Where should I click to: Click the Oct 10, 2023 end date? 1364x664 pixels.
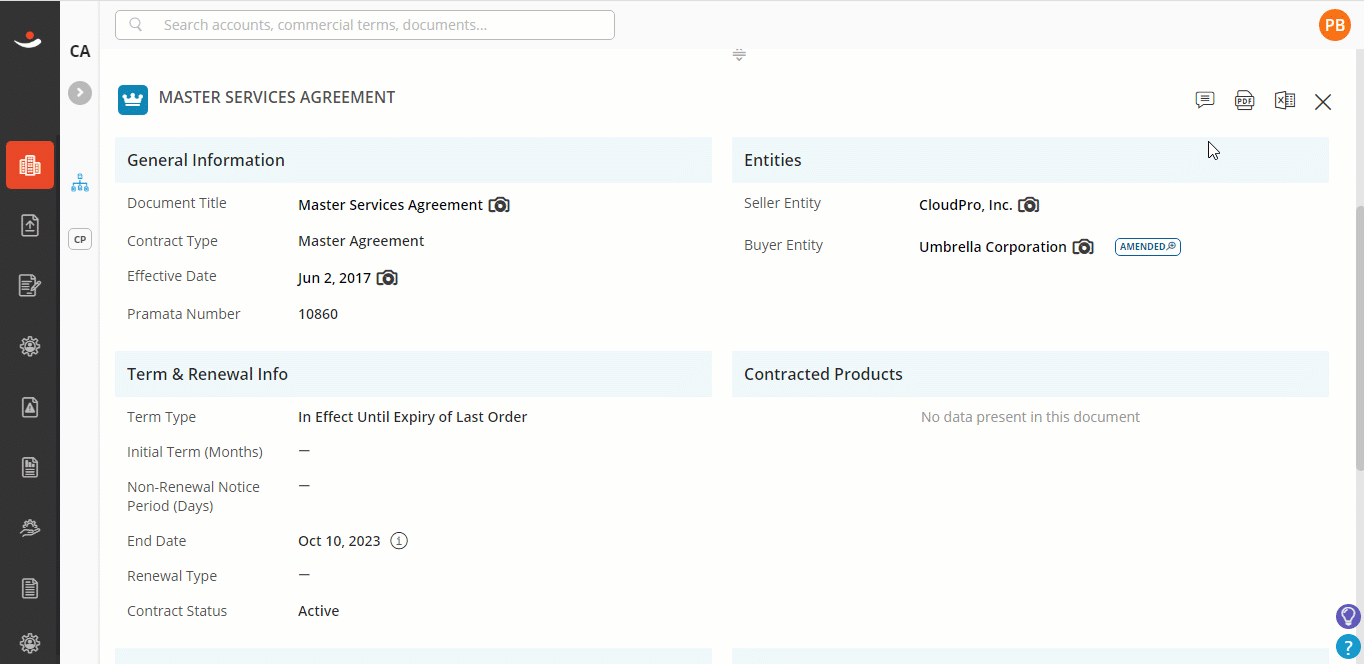coord(339,541)
